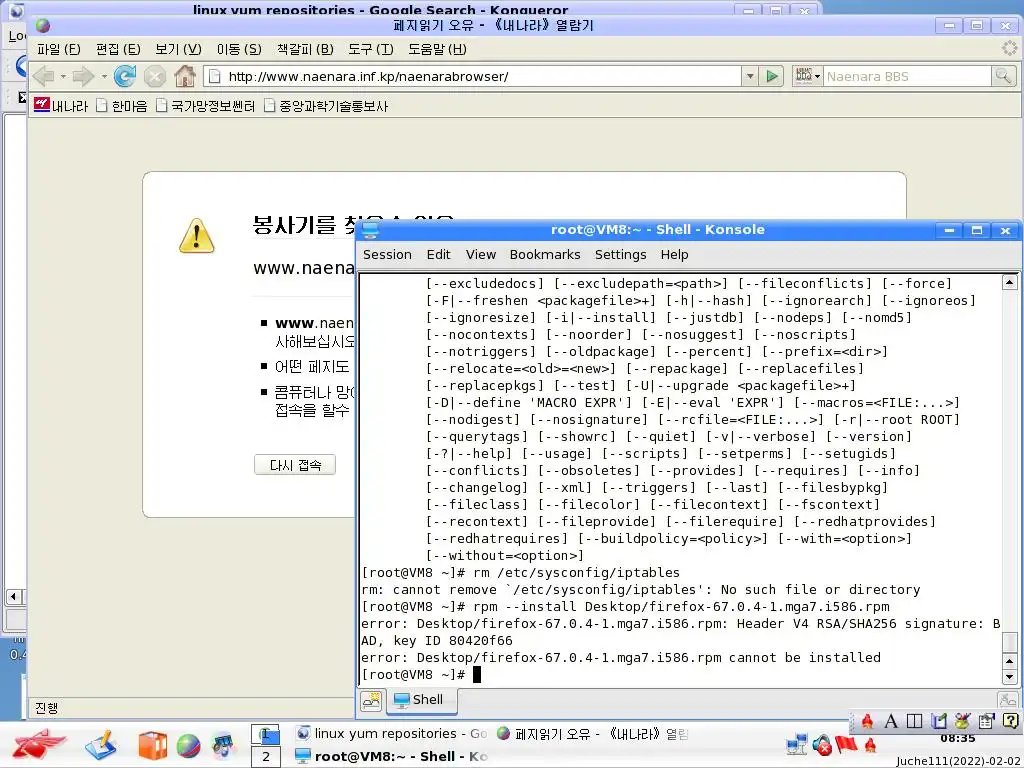Select the Shell tab in Konsole
This screenshot has height=768, width=1024.
coord(421,700)
